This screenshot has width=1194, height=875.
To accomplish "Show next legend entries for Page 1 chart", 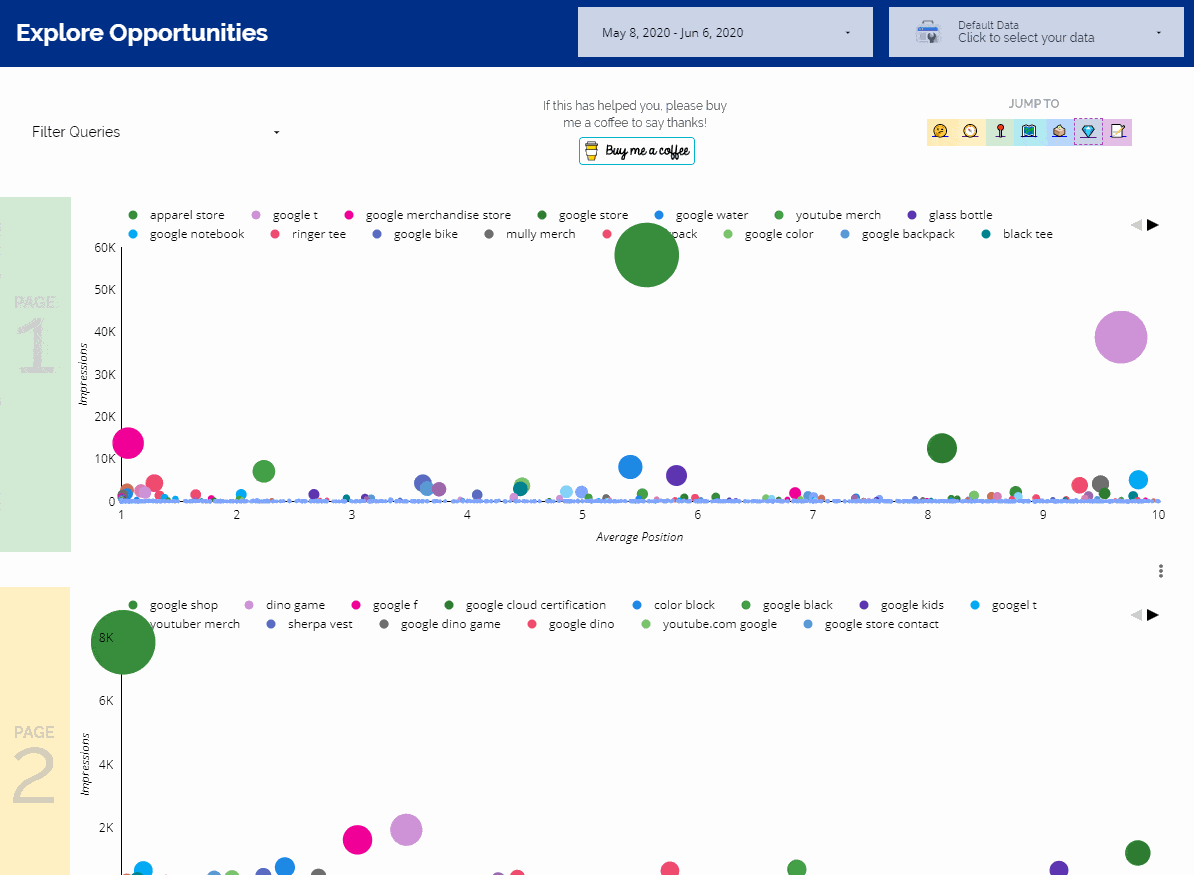I will pos(1153,225).
